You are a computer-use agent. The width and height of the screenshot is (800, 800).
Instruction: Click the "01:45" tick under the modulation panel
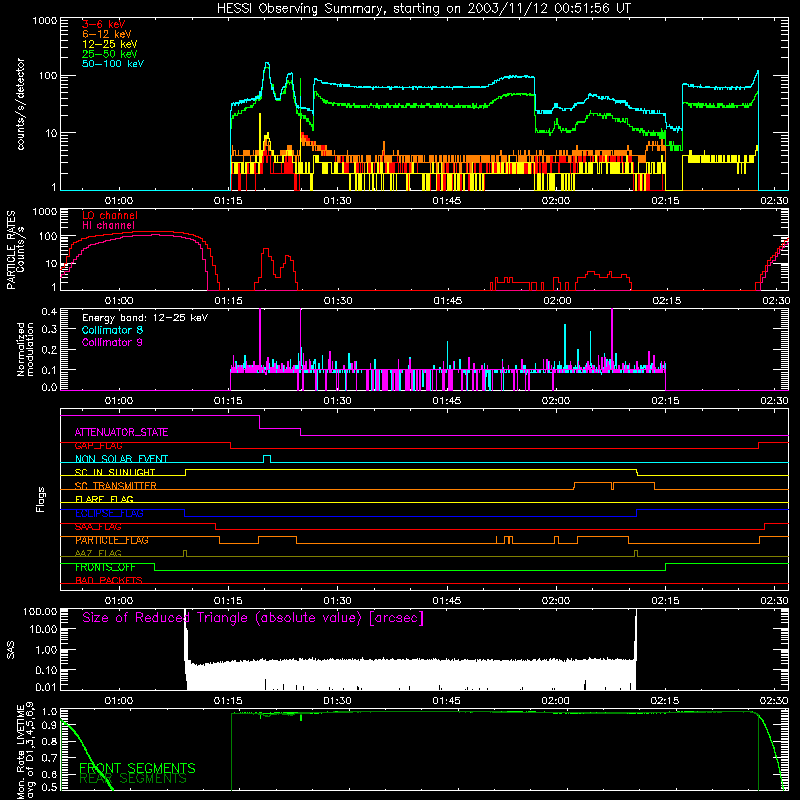447,401
